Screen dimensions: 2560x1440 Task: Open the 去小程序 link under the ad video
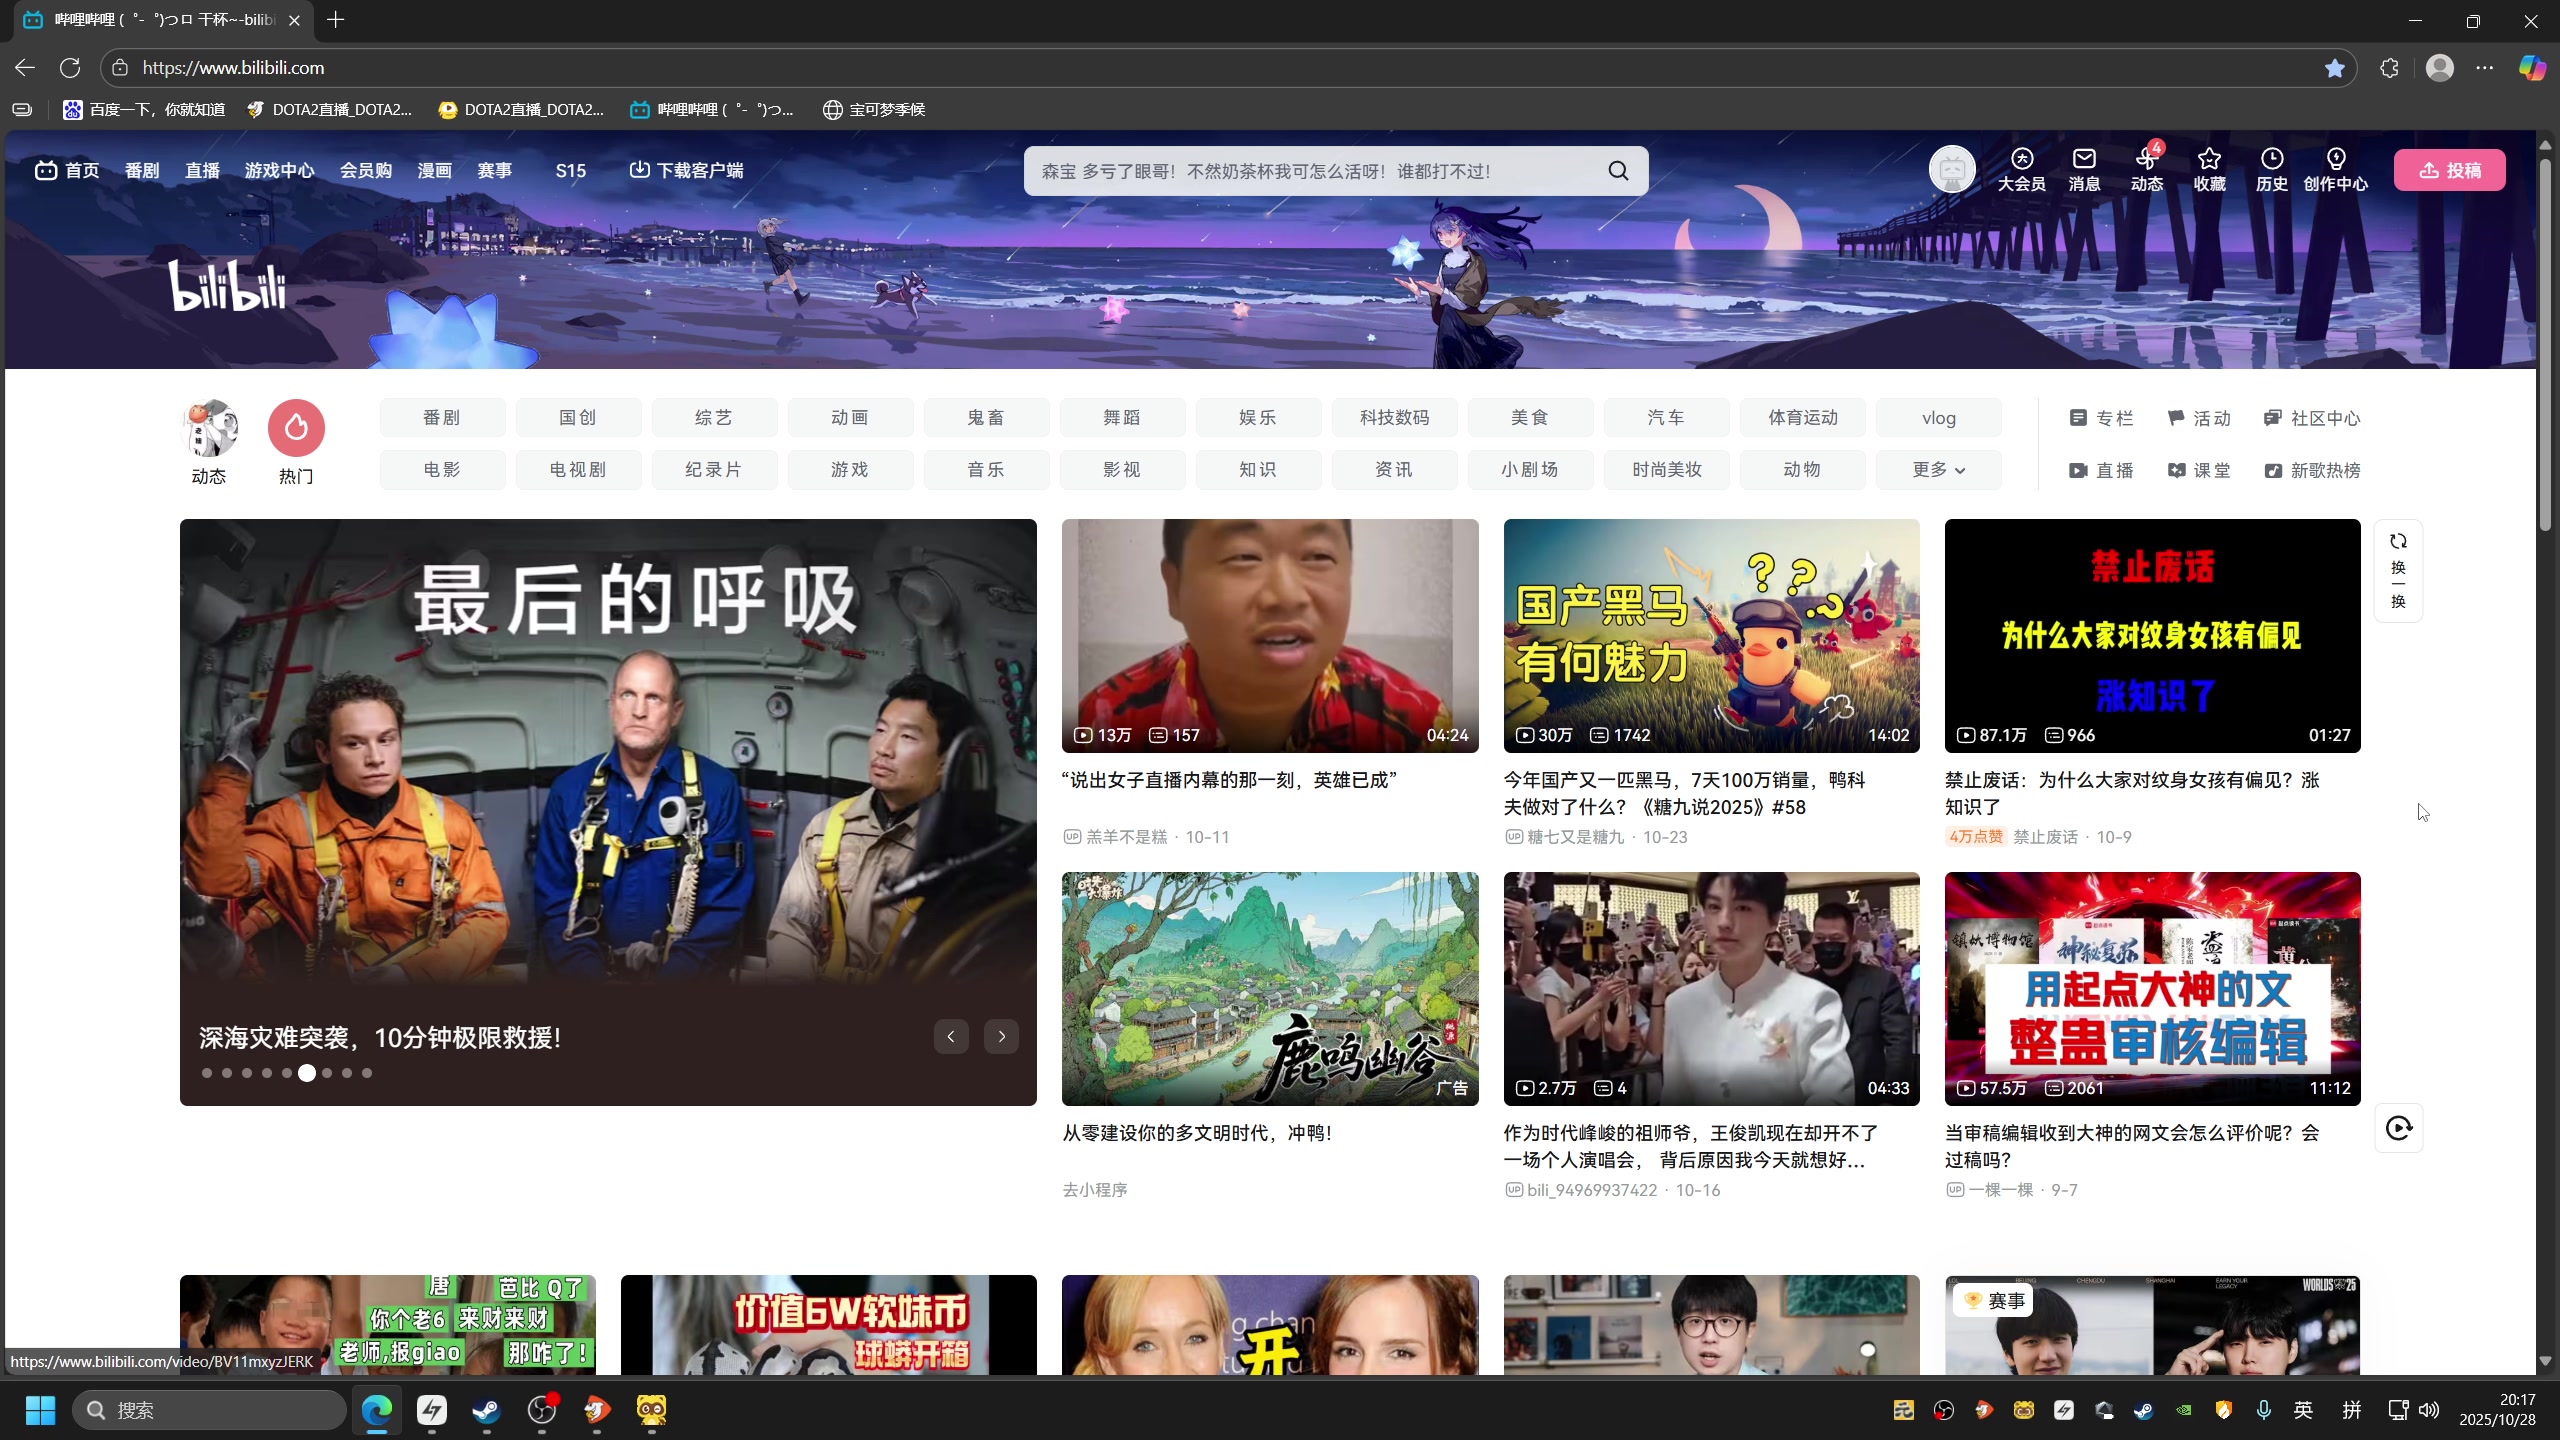point(1093,1189)
